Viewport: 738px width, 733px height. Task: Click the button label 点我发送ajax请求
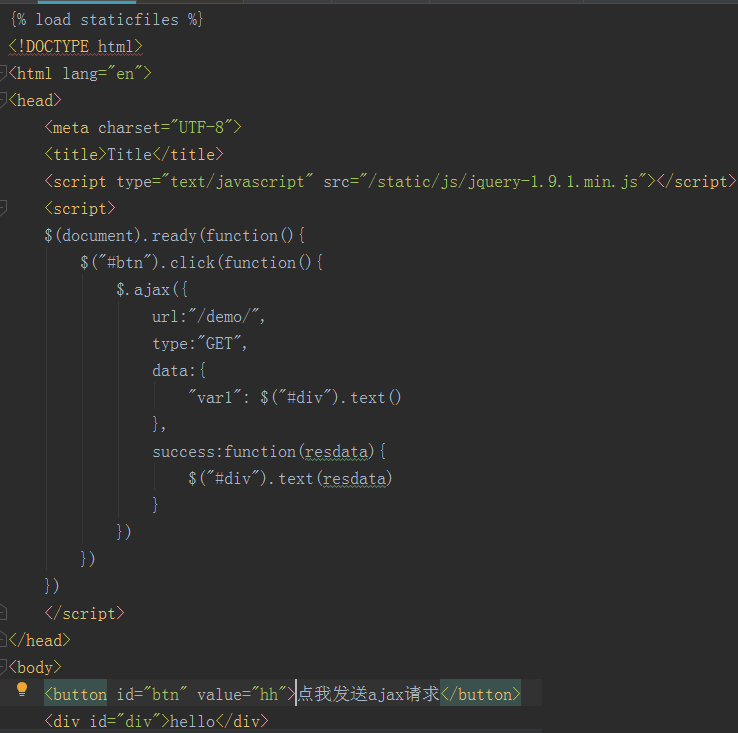pos(369,694)
